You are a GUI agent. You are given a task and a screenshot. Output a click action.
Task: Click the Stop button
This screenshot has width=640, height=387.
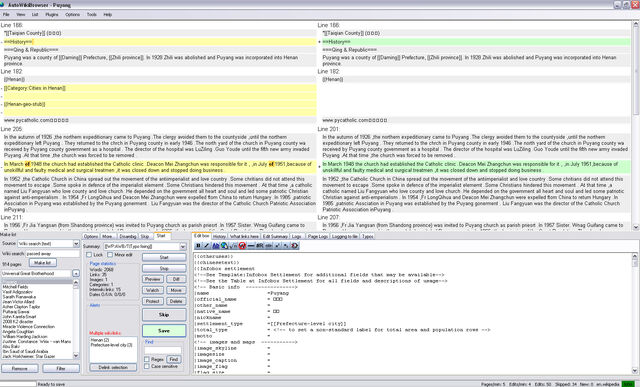[x=164, y=268]
